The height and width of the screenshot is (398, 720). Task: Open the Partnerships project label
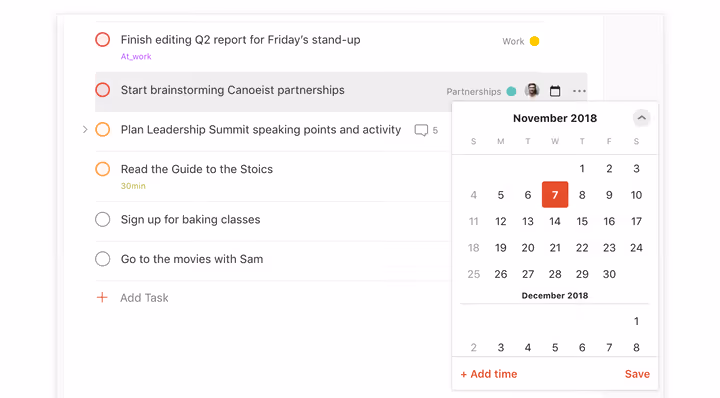[x=473, y=91]
